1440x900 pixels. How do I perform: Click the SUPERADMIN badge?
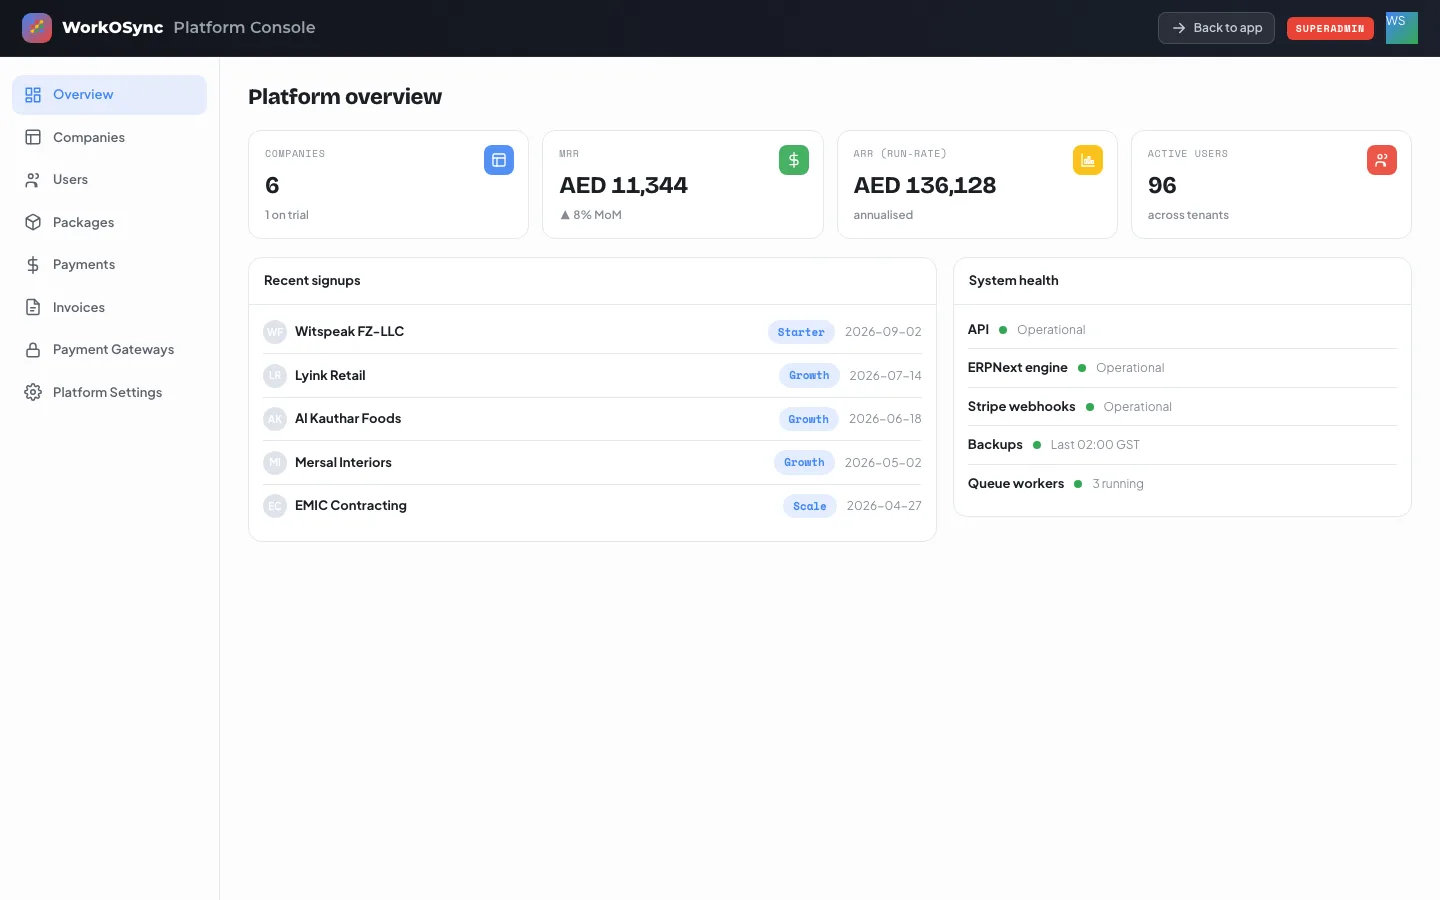1330,28
